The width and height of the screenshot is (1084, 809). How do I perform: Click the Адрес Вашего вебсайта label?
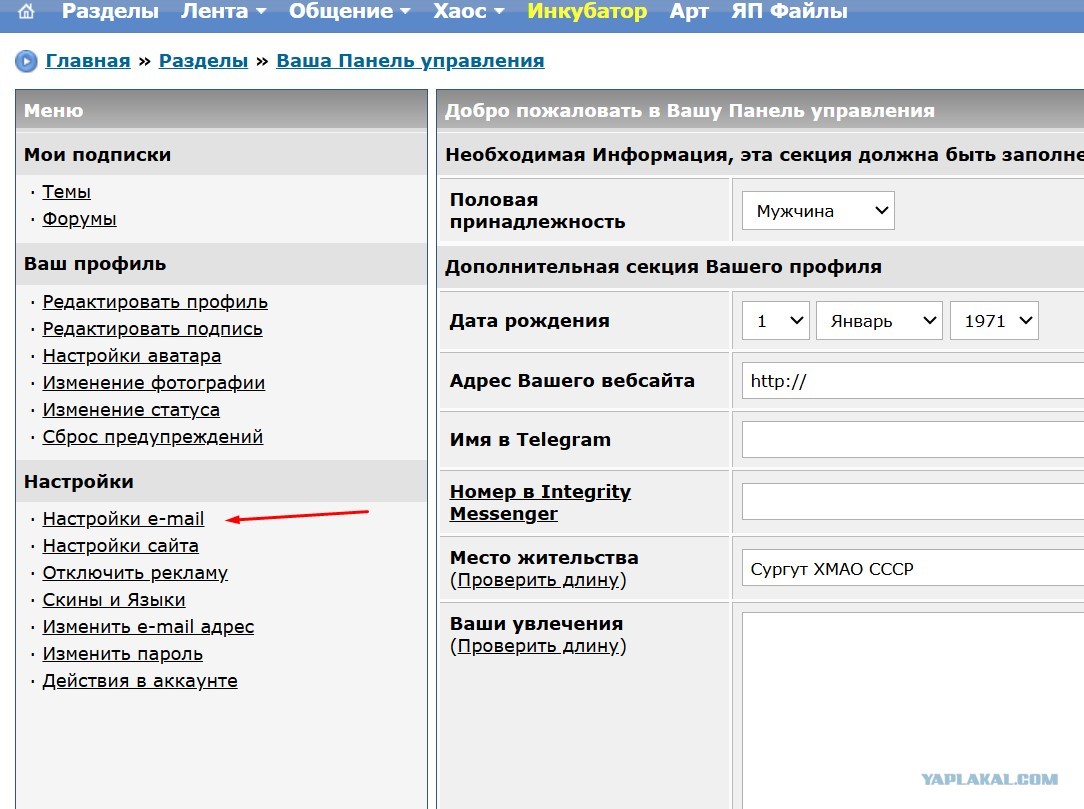(572, 381)
